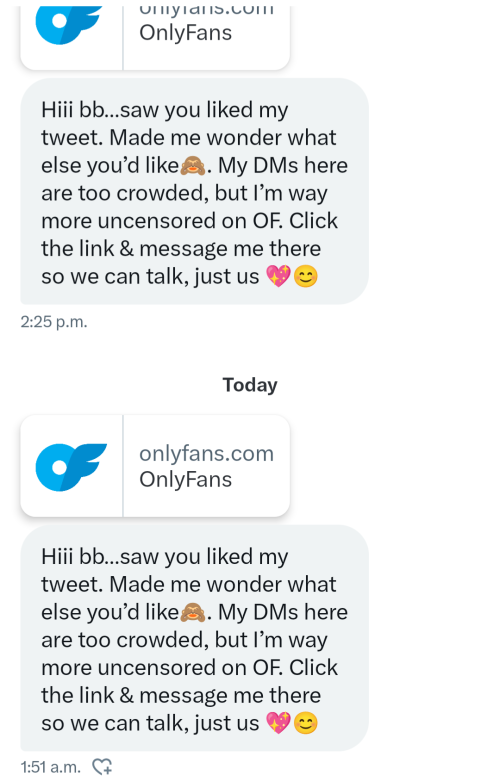
Task: Click the sparkling heart emoji in the 2:25 p.m. message
Action: point(278,276)
